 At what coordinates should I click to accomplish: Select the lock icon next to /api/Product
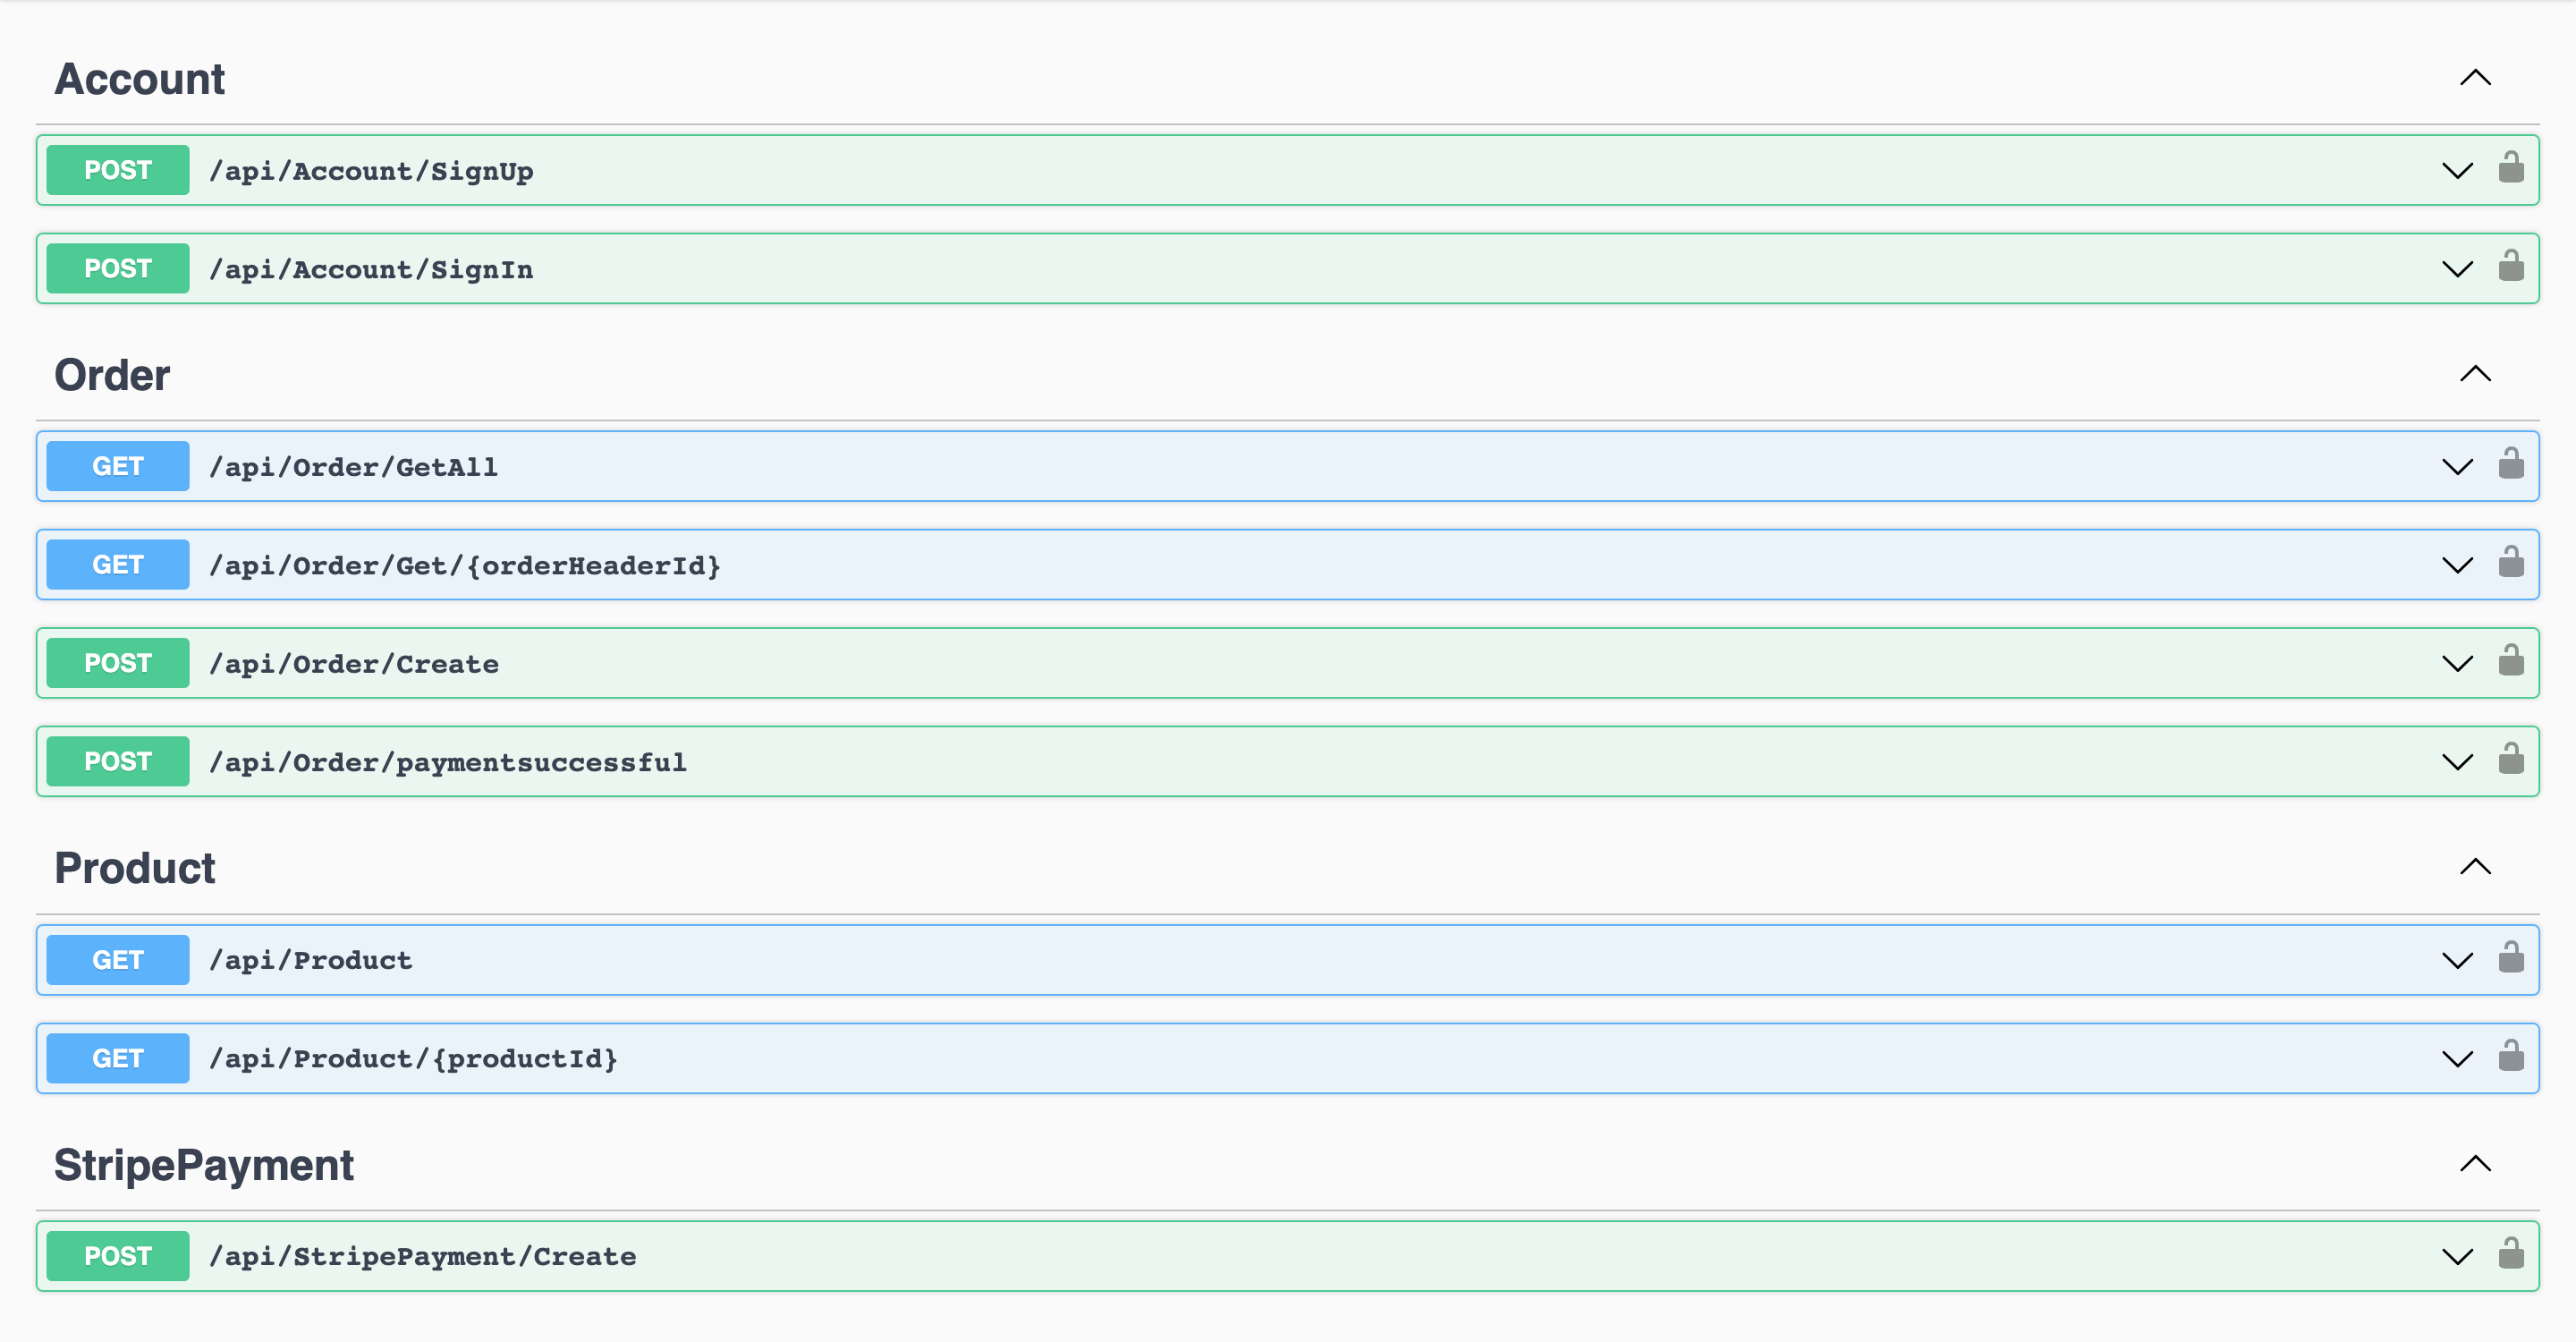click(x=2510, y=959)
